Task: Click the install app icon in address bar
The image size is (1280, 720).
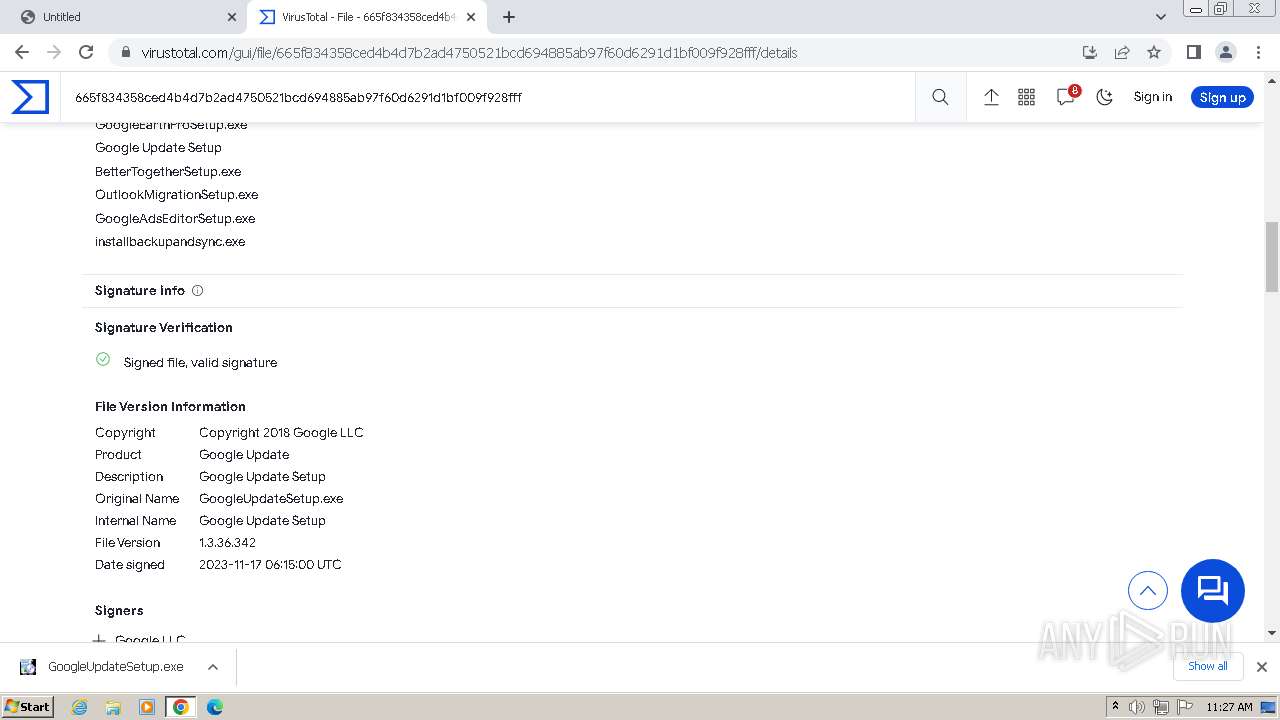Action: point(1090,52)
